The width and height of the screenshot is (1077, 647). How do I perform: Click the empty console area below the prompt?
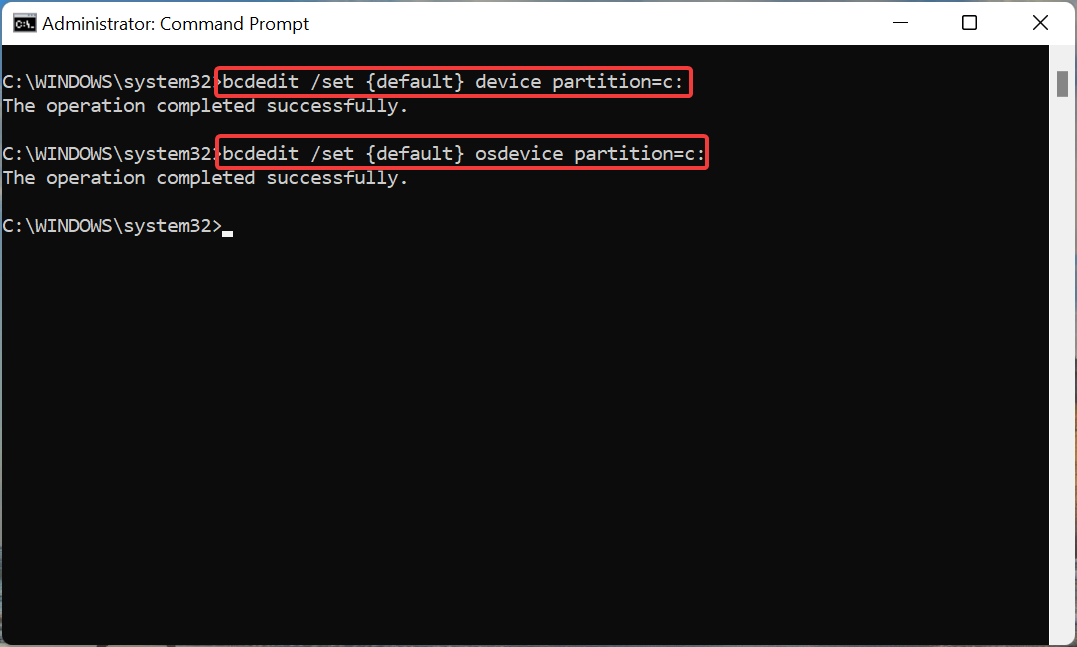tap(500, 420)
